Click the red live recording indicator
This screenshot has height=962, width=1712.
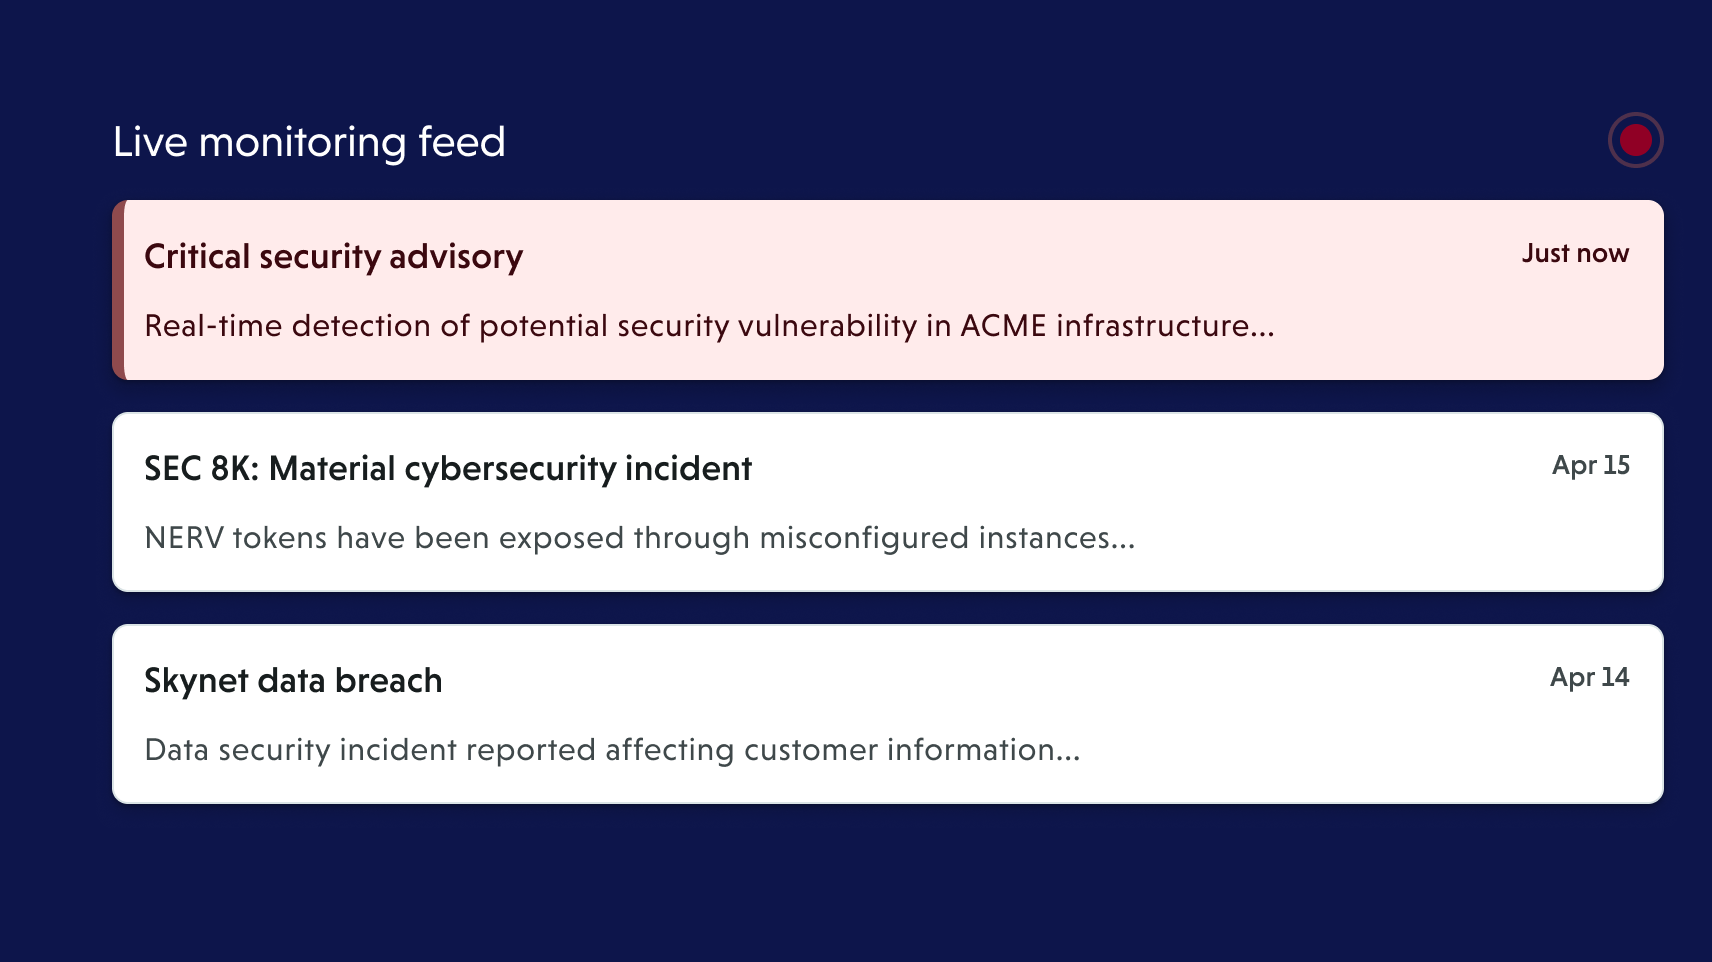click(x=1635, y=140)
